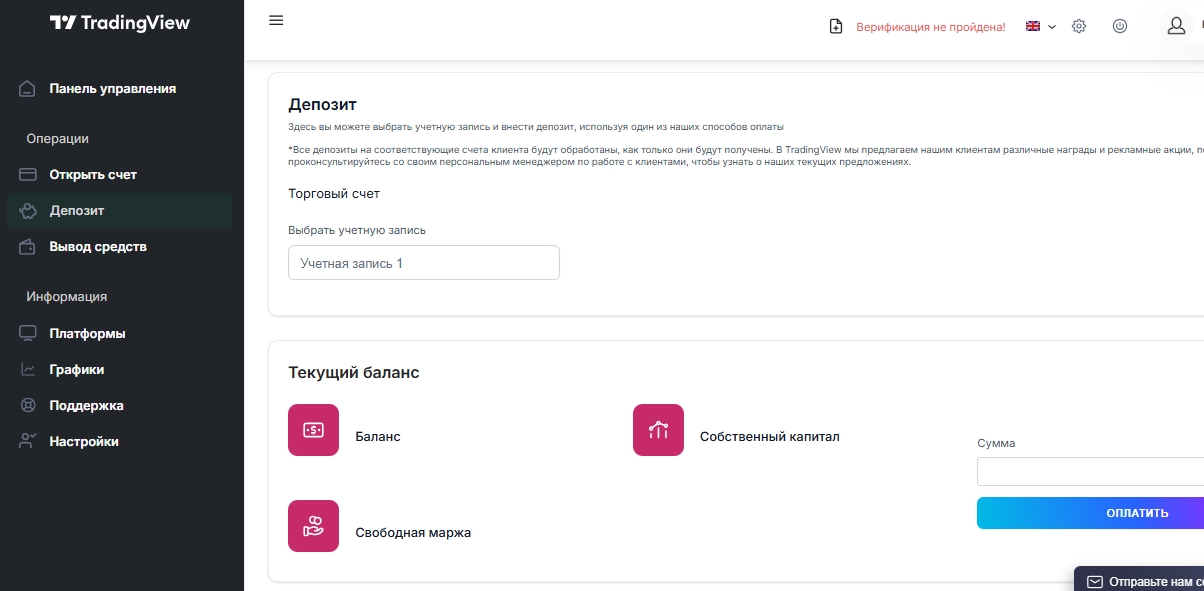Screen dimensions: 1204x591
Task: Click the Сумма amount input field
Action: click(x=1090, y=471)
